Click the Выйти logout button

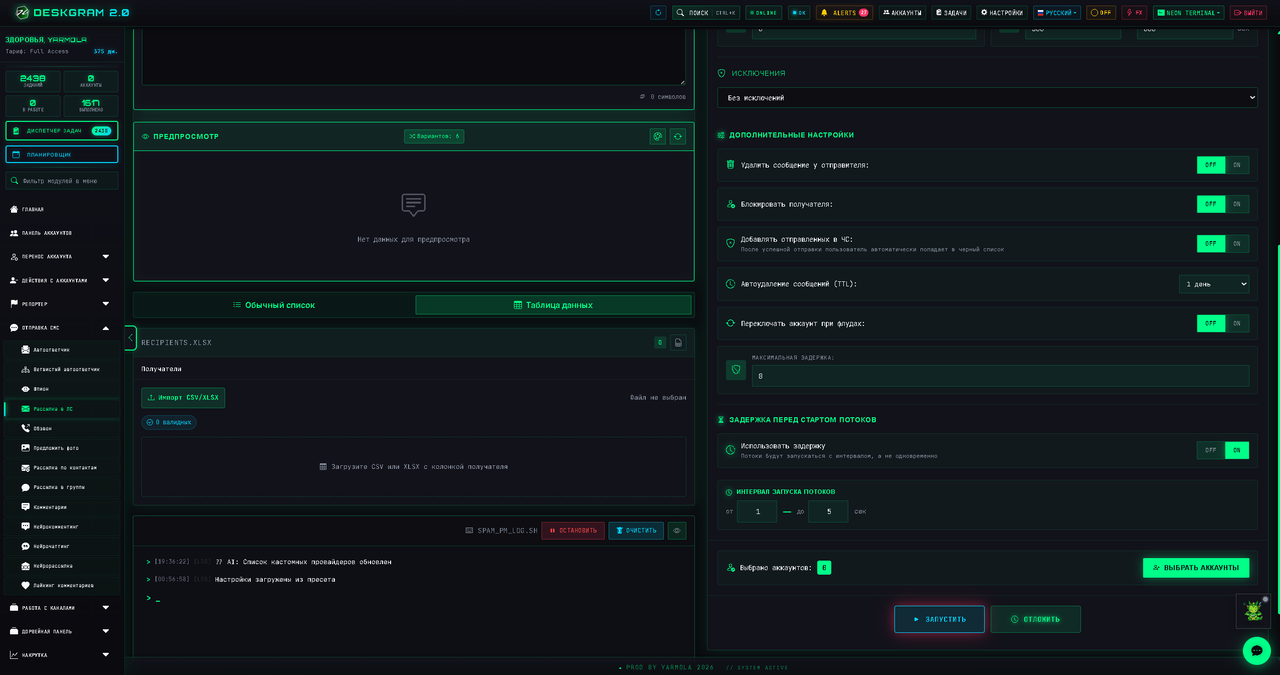click(1248, 13)
